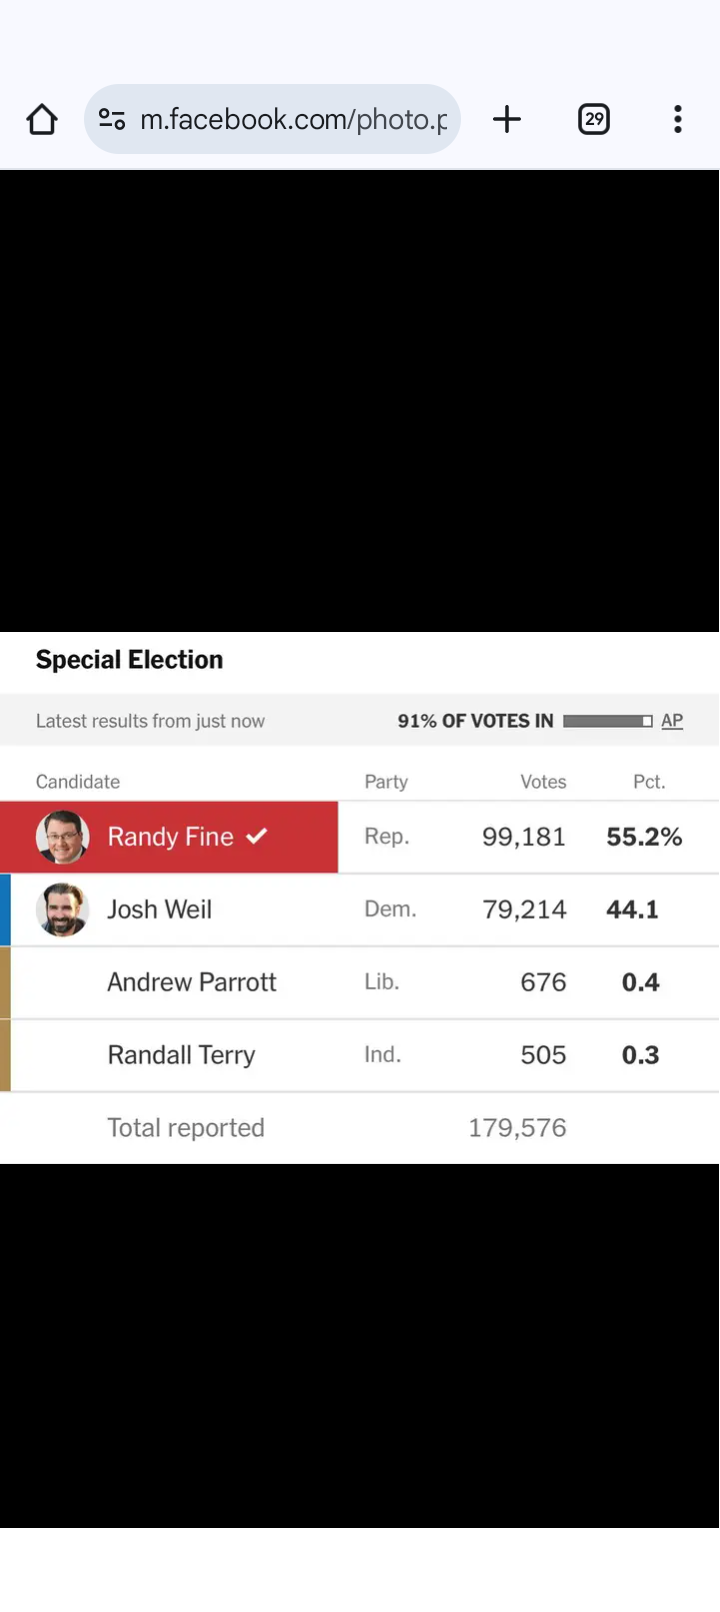720x1612 pixels.
Task: Click the Candidate column header
Action: [x=78, y=782]
